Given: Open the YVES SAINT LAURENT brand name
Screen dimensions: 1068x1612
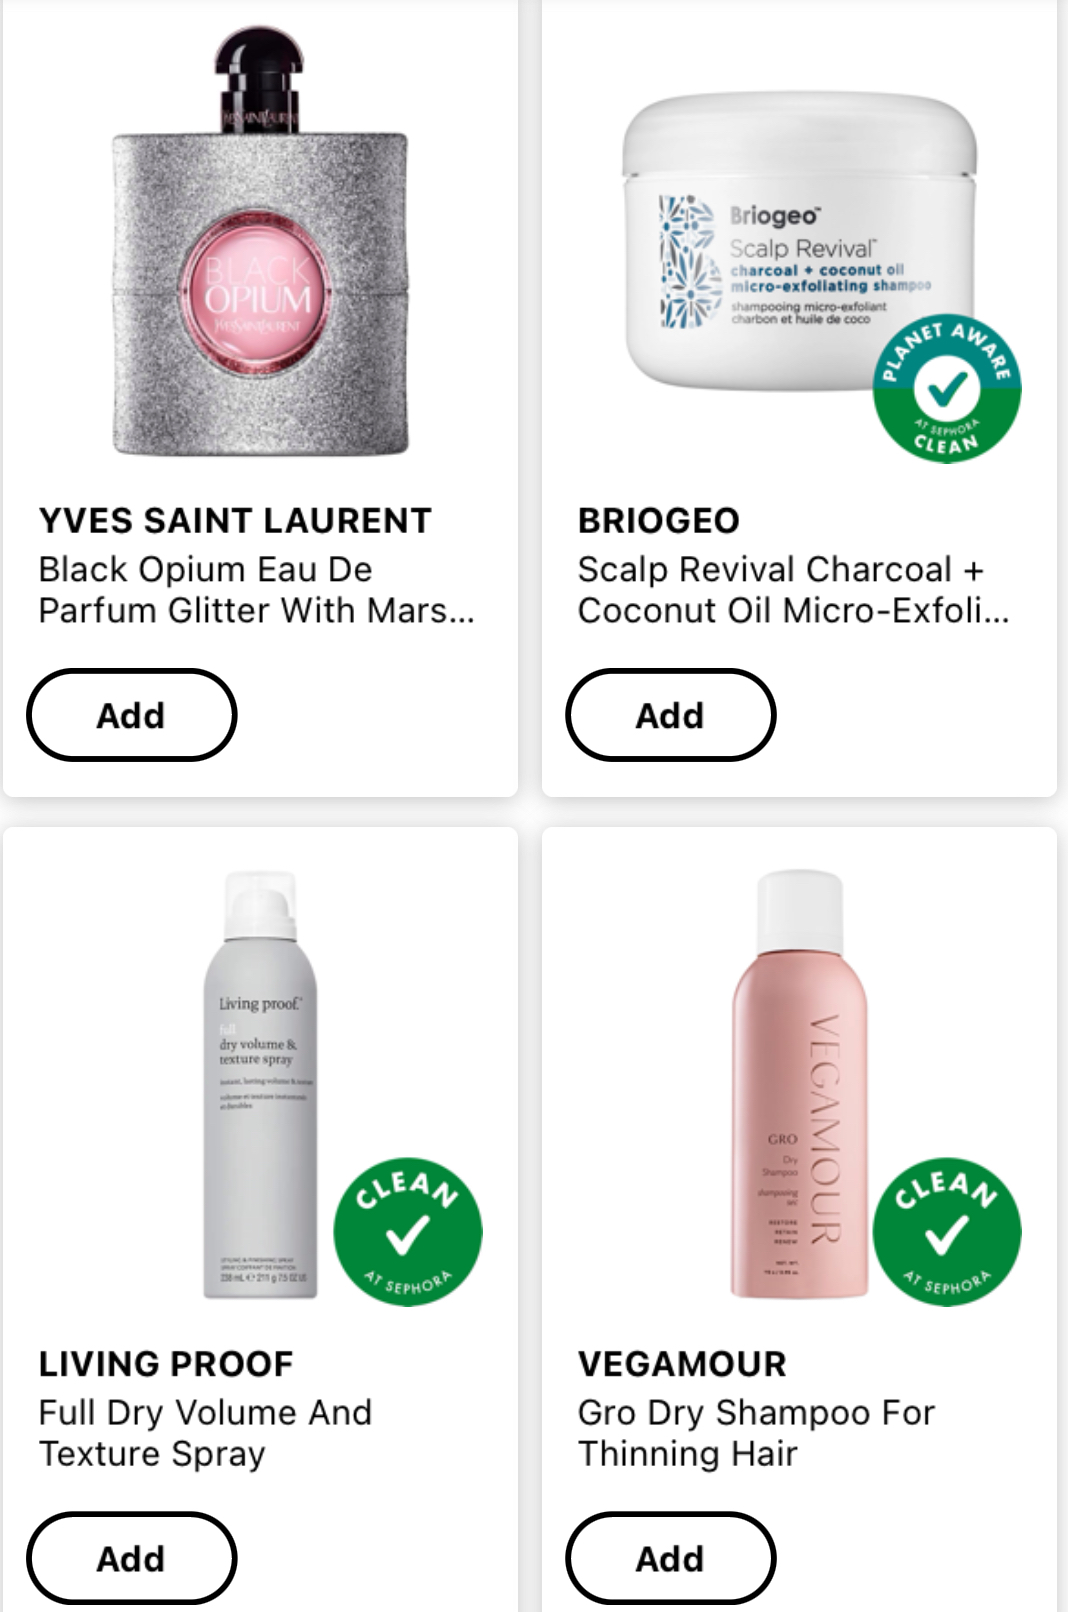Looking at the screenshot, I should pyautogui.click(x=235, y=521).
